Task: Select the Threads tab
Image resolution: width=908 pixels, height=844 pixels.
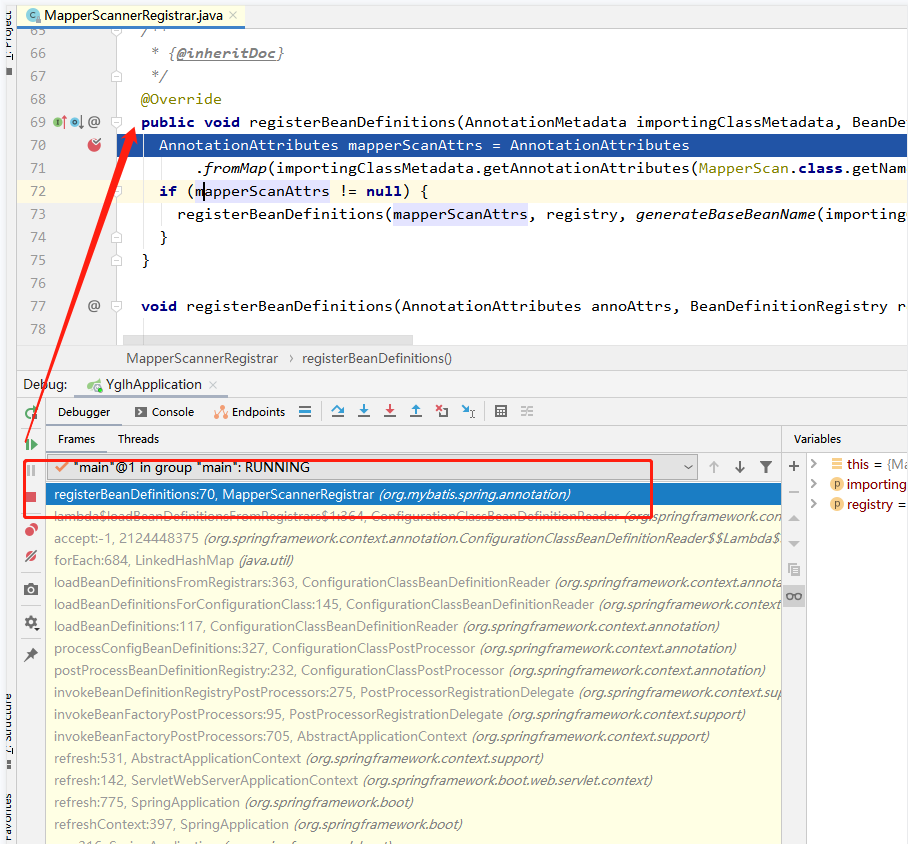Action: click(x=138, y=439)
